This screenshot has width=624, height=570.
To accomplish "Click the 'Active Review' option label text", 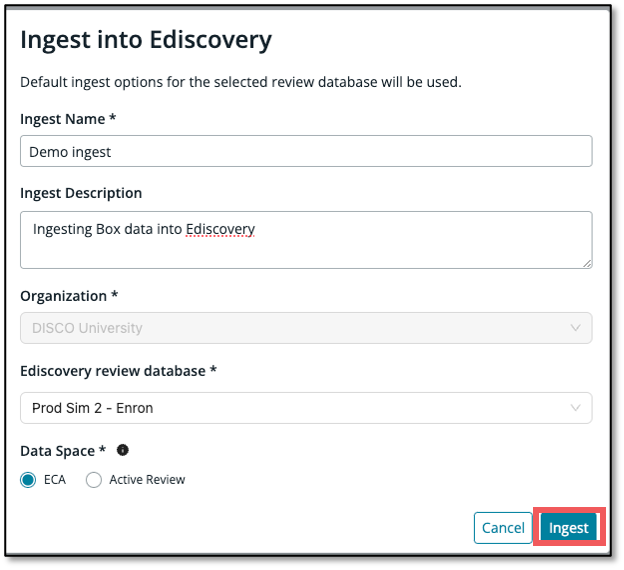I will coord(147,480).
